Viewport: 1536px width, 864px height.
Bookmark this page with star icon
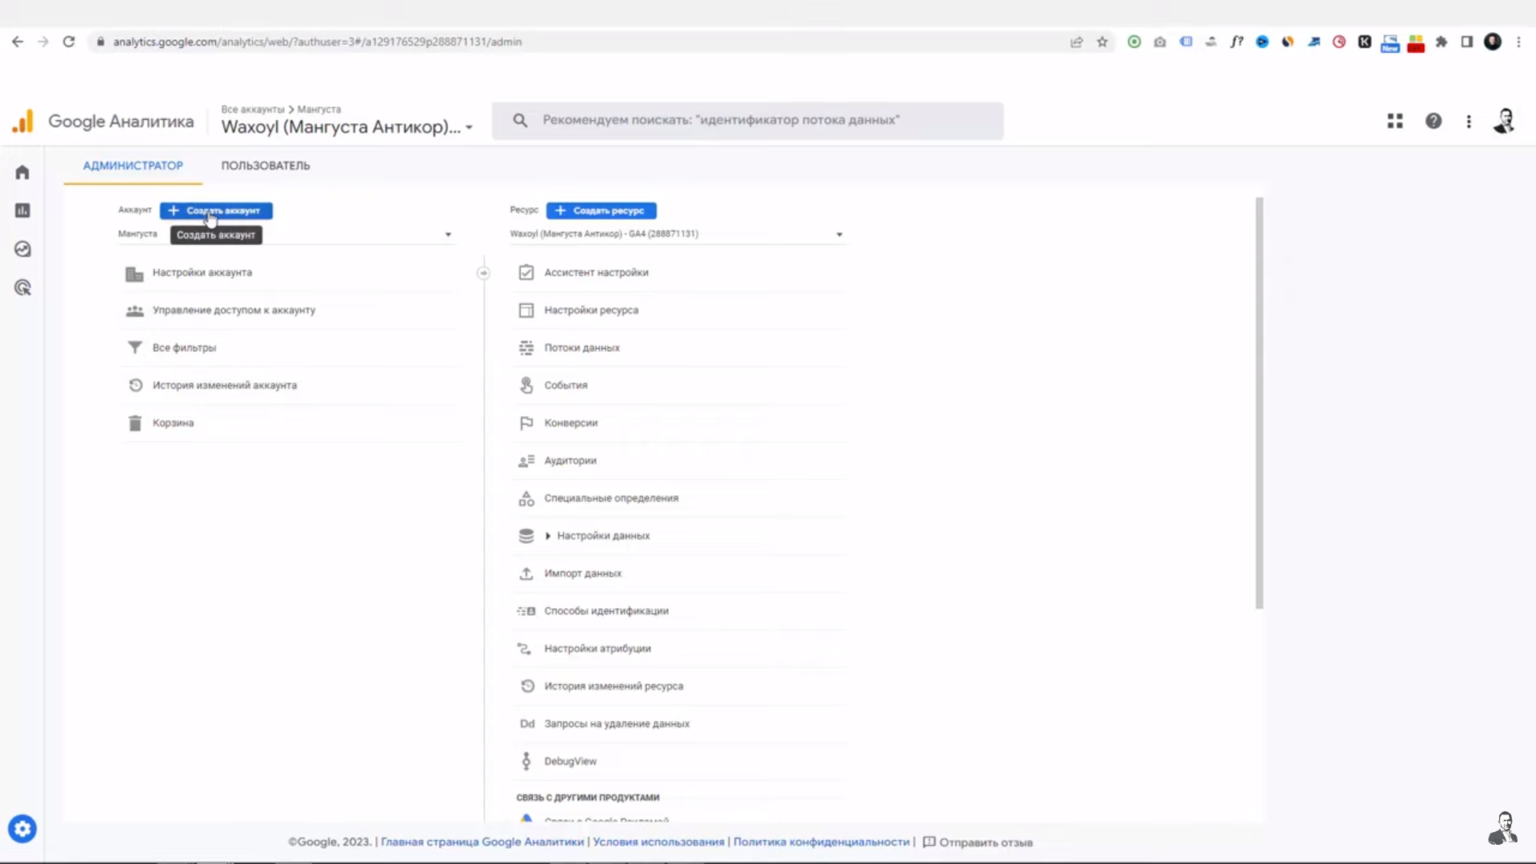pos(1102,42)
